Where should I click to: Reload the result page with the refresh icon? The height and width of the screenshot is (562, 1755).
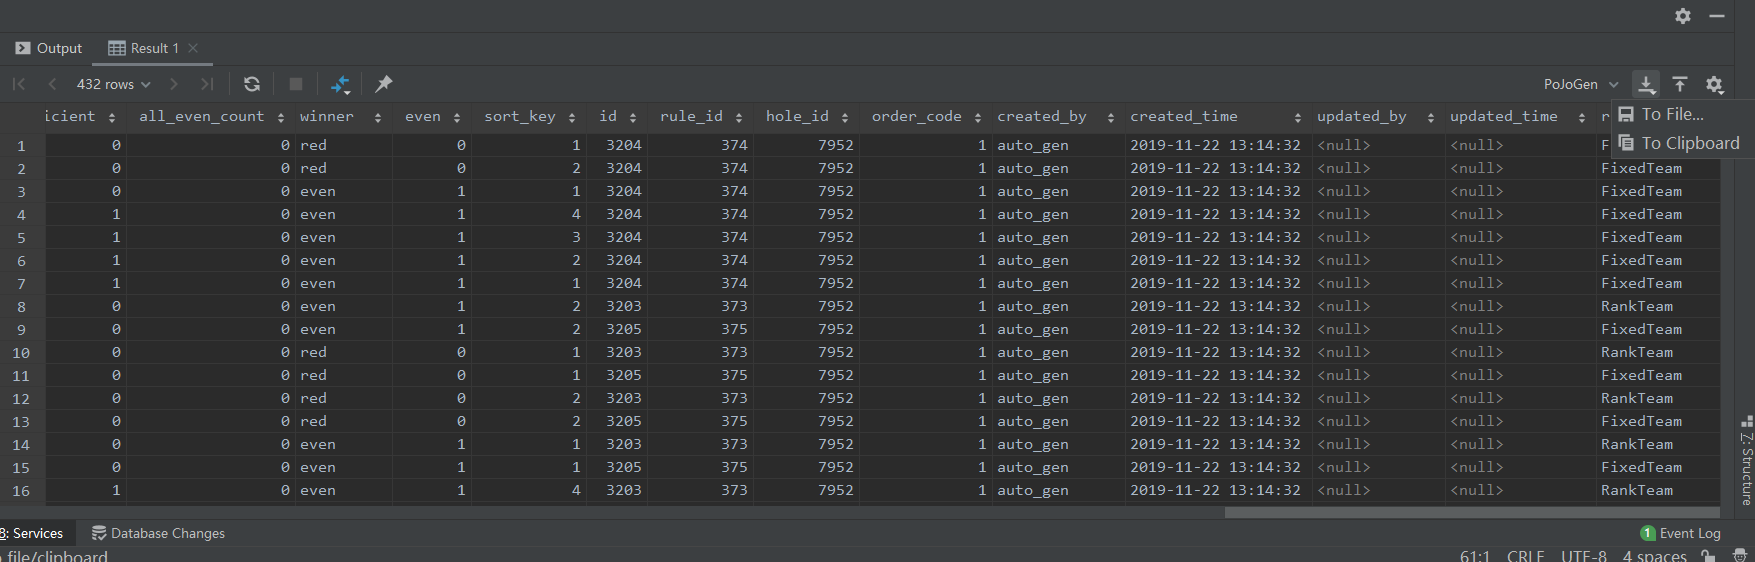pos(252,84)
